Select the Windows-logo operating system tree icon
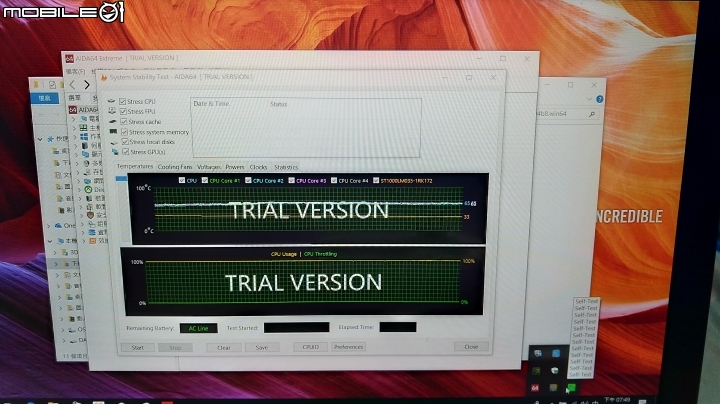Screen dimensions: 720x404 coord(84,137)
